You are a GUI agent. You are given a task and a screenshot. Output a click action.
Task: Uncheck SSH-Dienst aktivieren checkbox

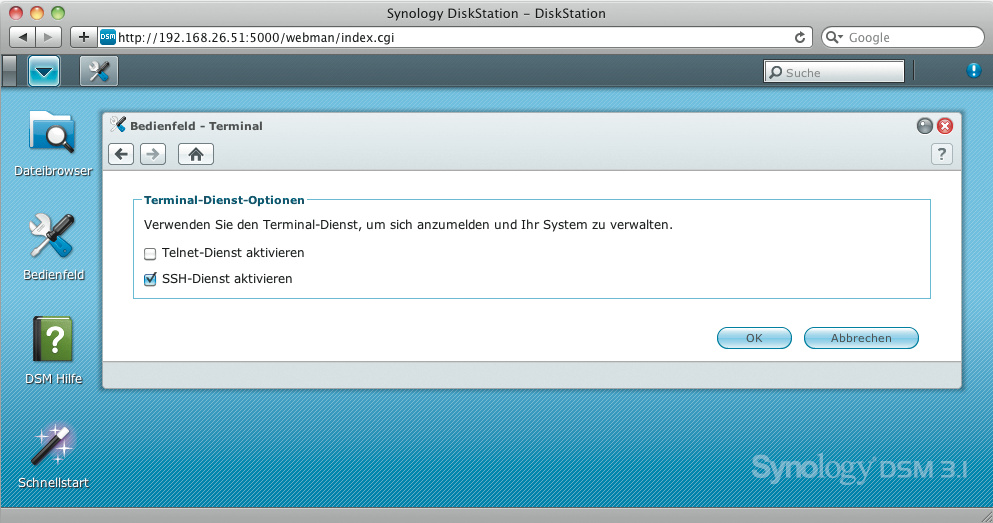click(x=150, y=279)
